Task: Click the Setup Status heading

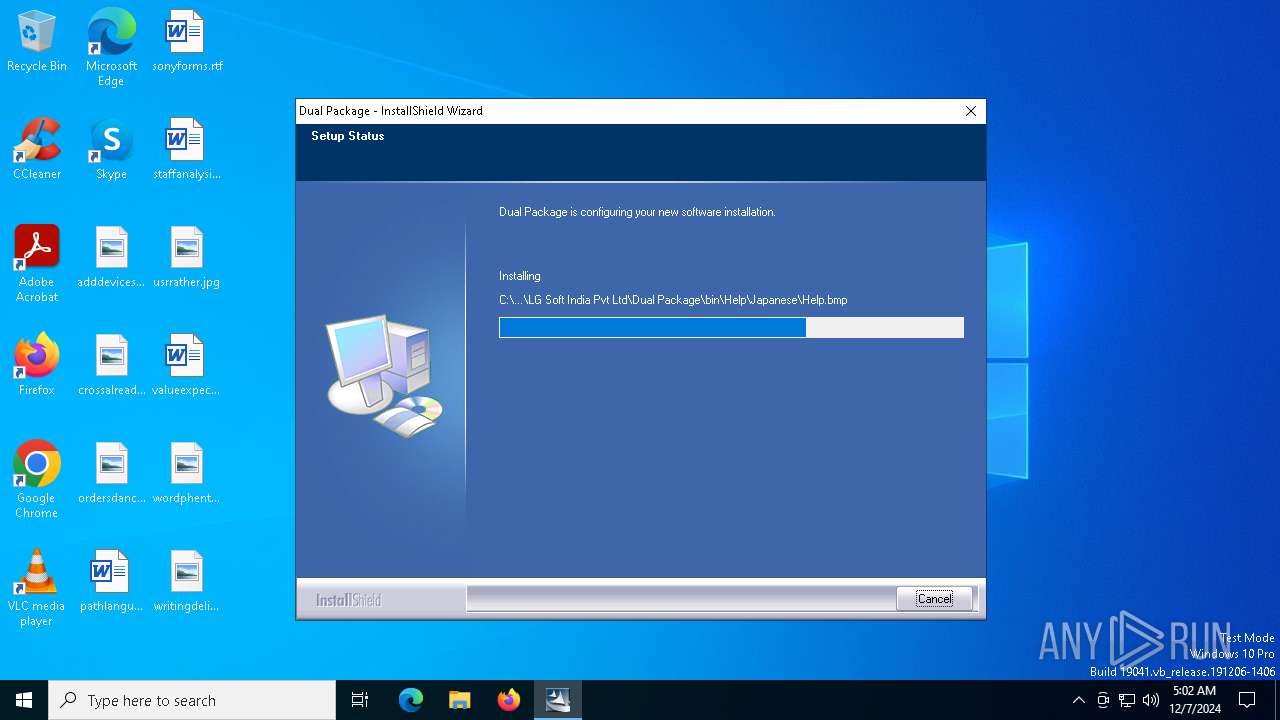Action: [x=347, y=136]
